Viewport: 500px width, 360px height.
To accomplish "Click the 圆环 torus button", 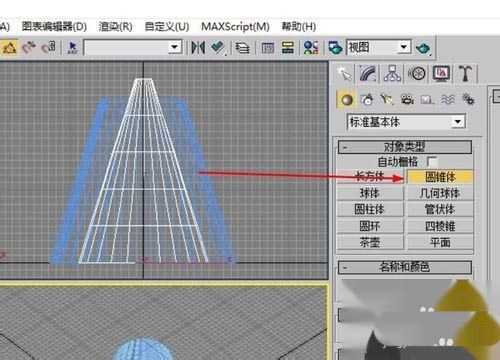I will [370, 226].
